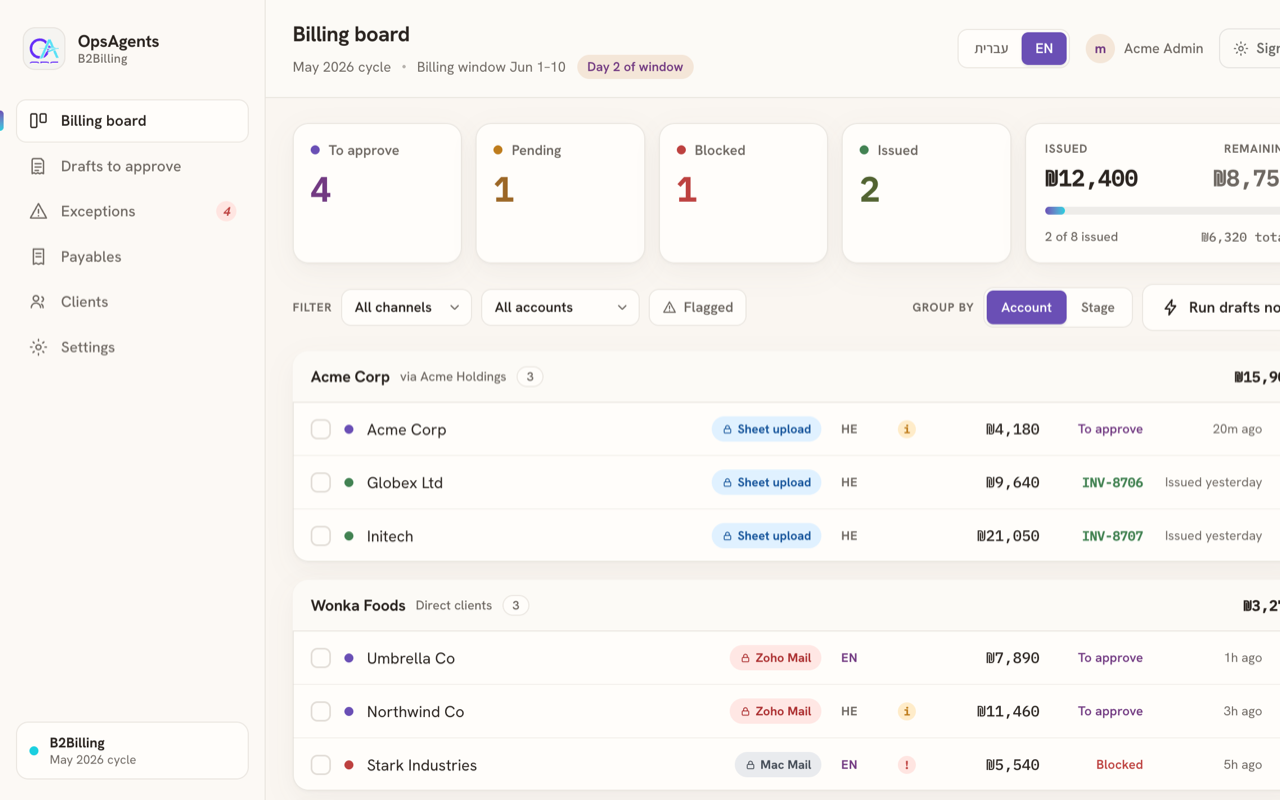
Task: Collapse the Acme Corp account group header
Action: coord(786,377)
